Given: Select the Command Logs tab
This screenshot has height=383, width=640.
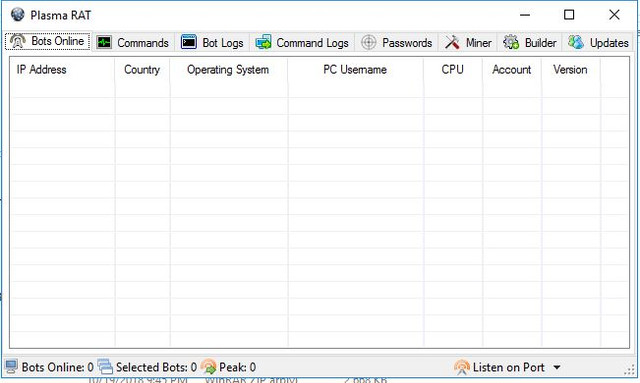Looking at the screenshot, I should [x=302, y=42].
